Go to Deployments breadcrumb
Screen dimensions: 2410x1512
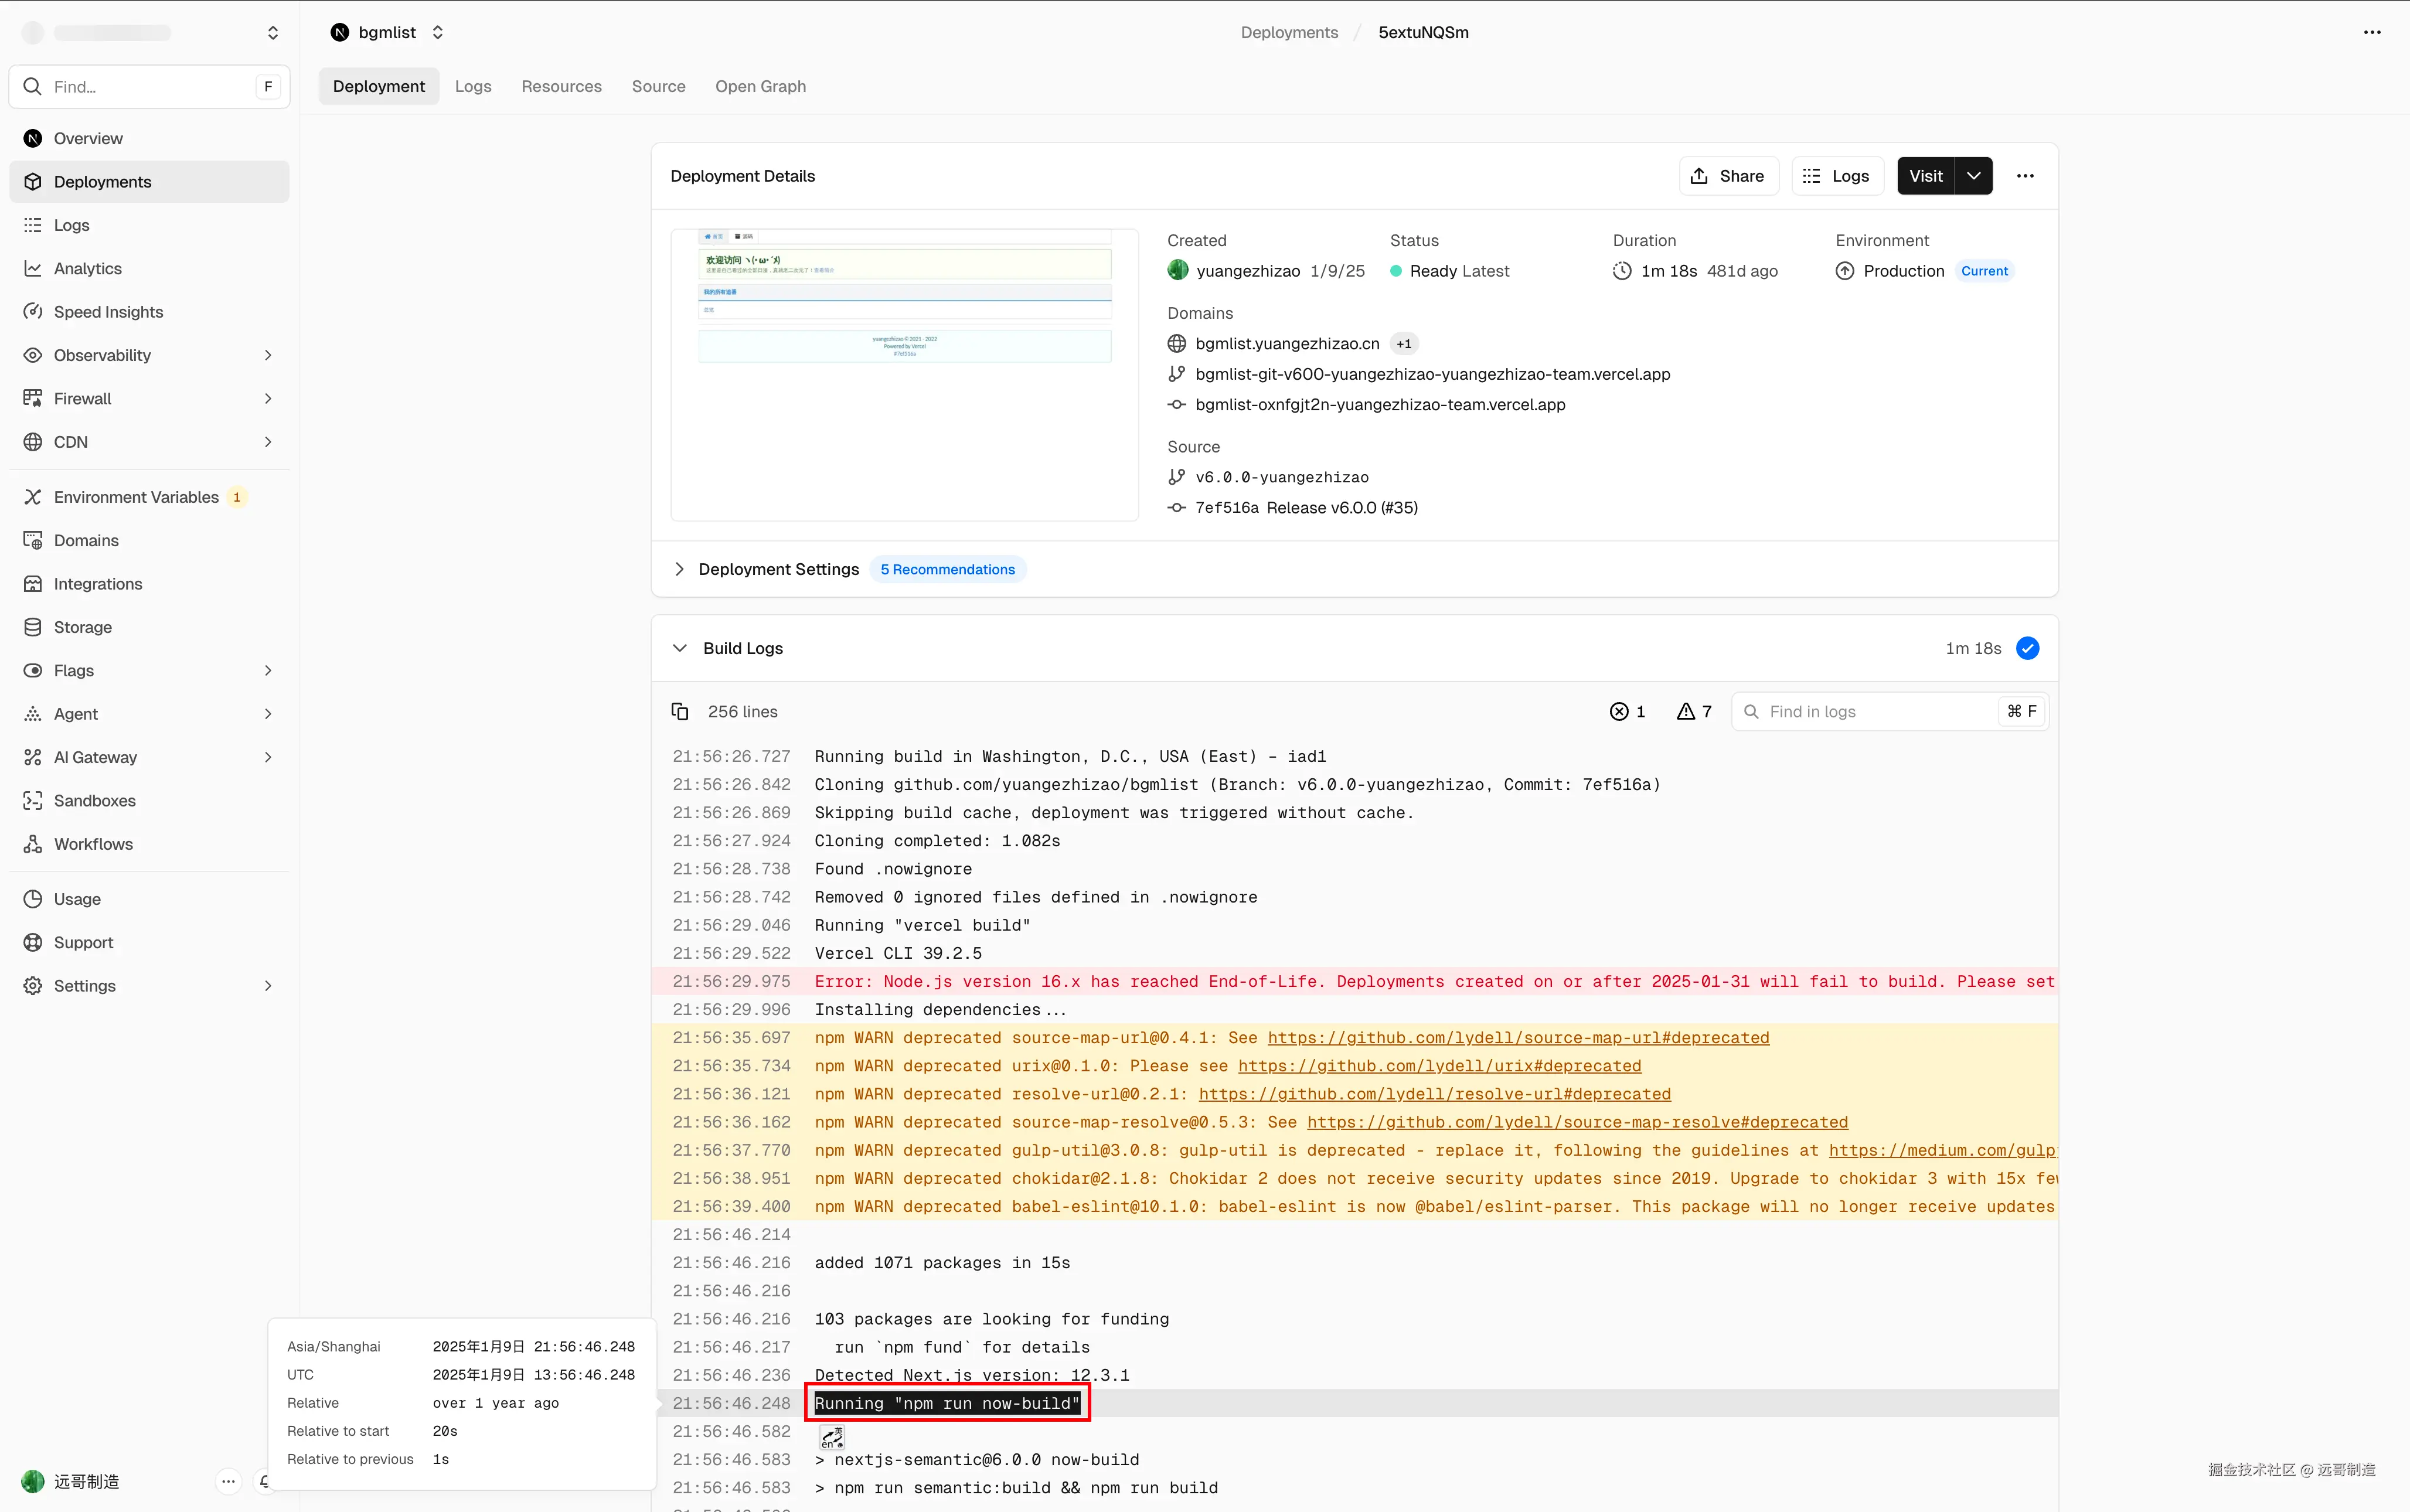click(x=1289, y=33)
